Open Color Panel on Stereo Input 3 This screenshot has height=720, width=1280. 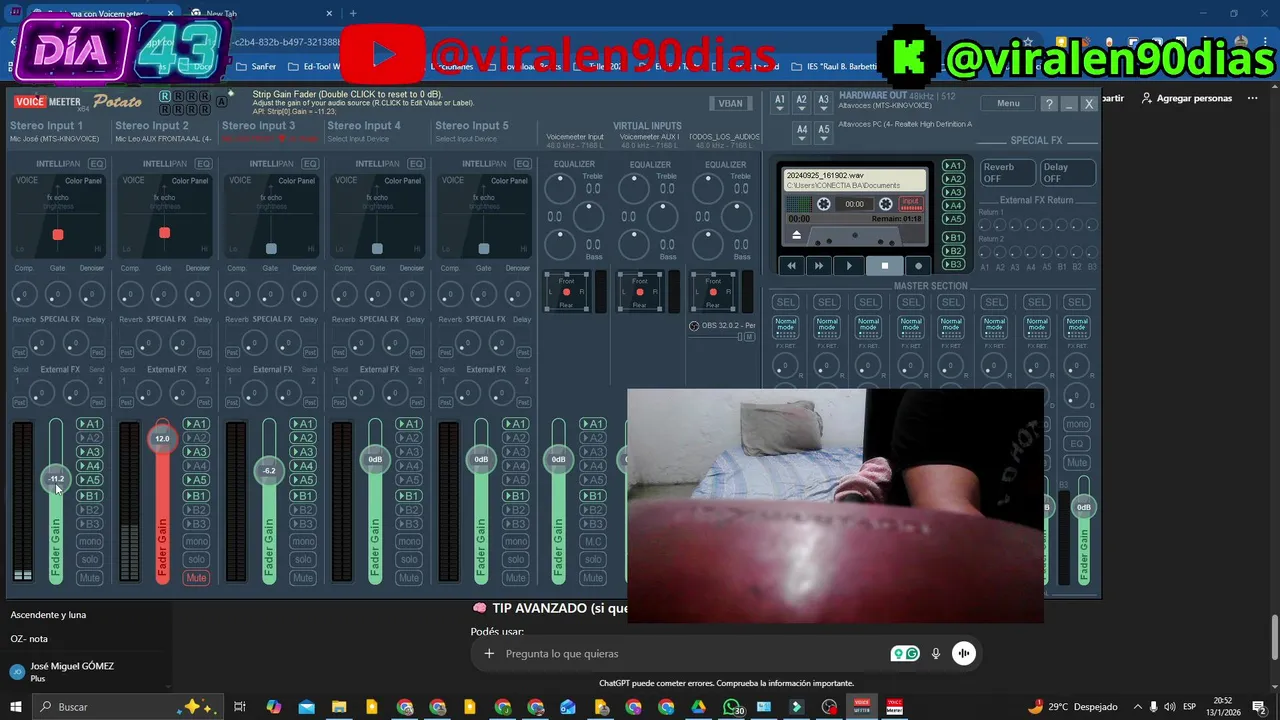[x=296, y=181]
